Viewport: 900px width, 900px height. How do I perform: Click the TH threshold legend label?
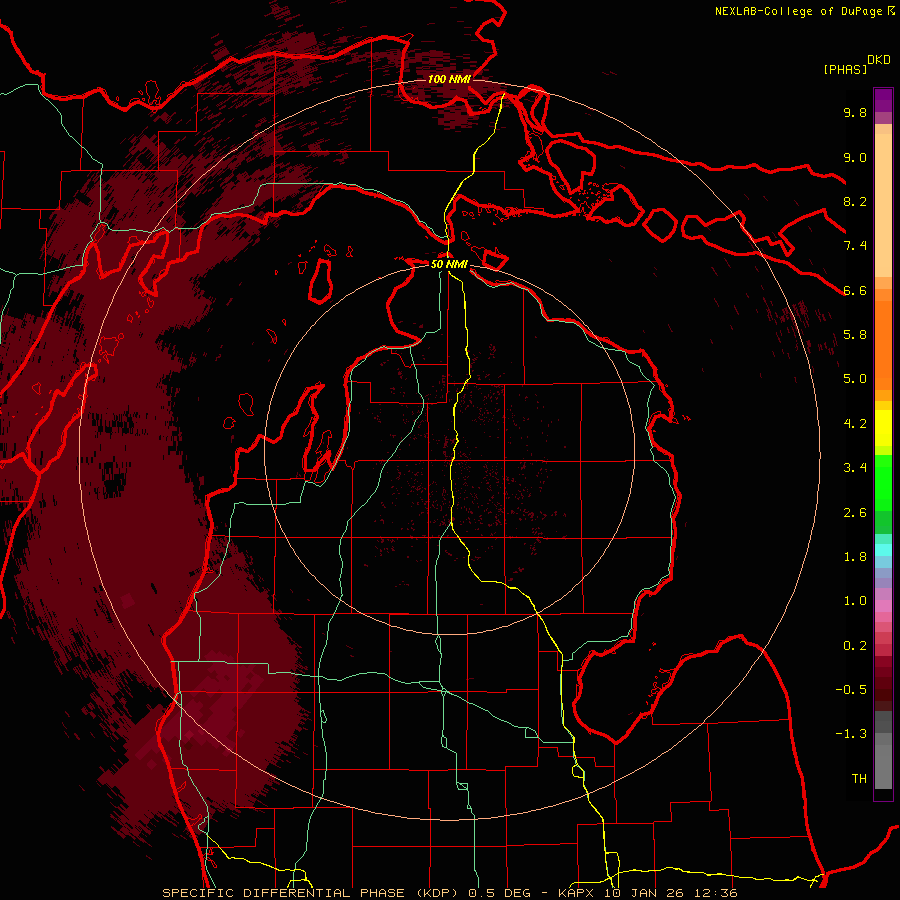(859, 779)
